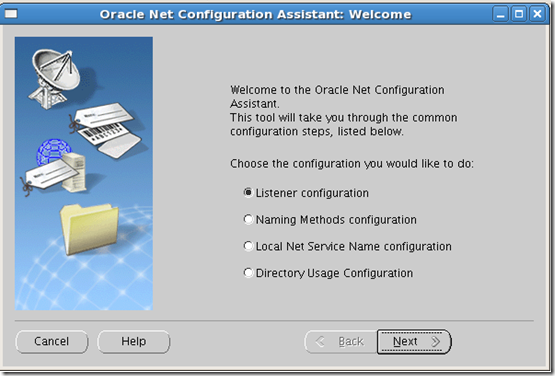Minimize the Oracle Net Configuration window
555x376 pixels.
[x=500, y=14]
